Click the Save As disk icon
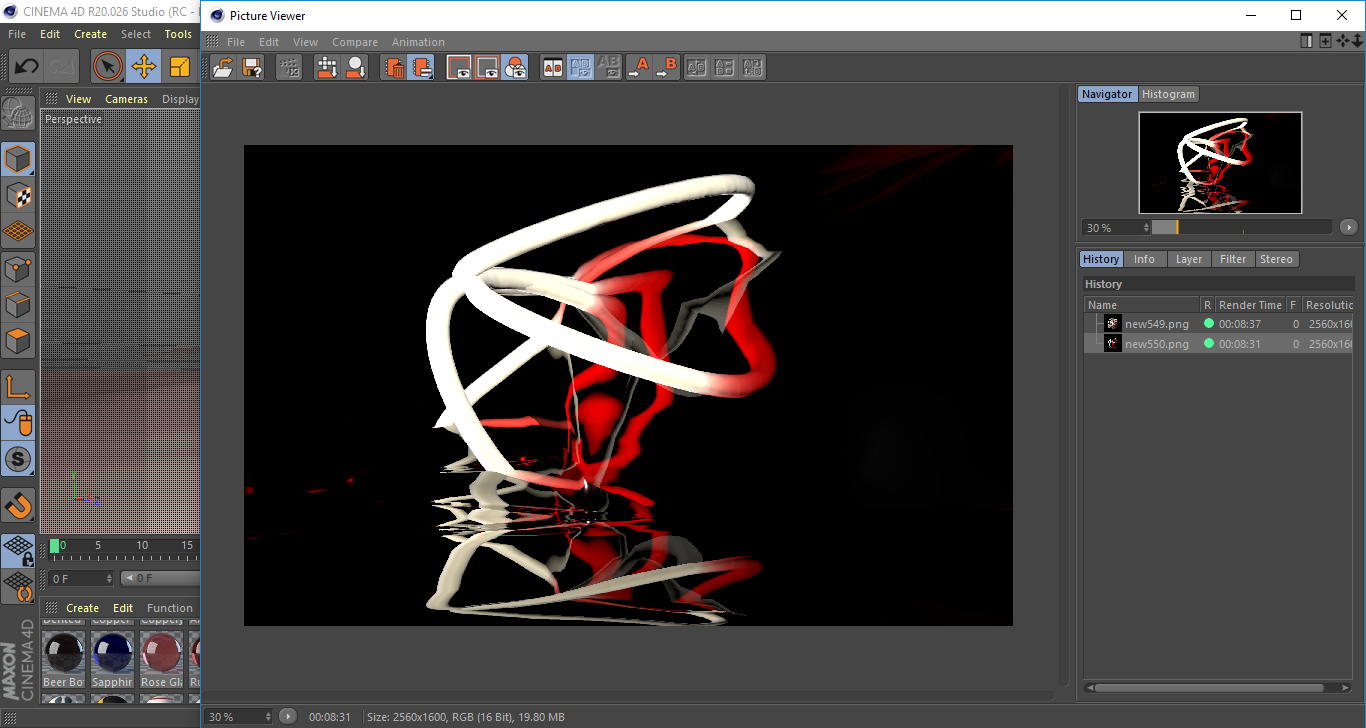This screenshot has height=728, width=1366. pos(252,68)
